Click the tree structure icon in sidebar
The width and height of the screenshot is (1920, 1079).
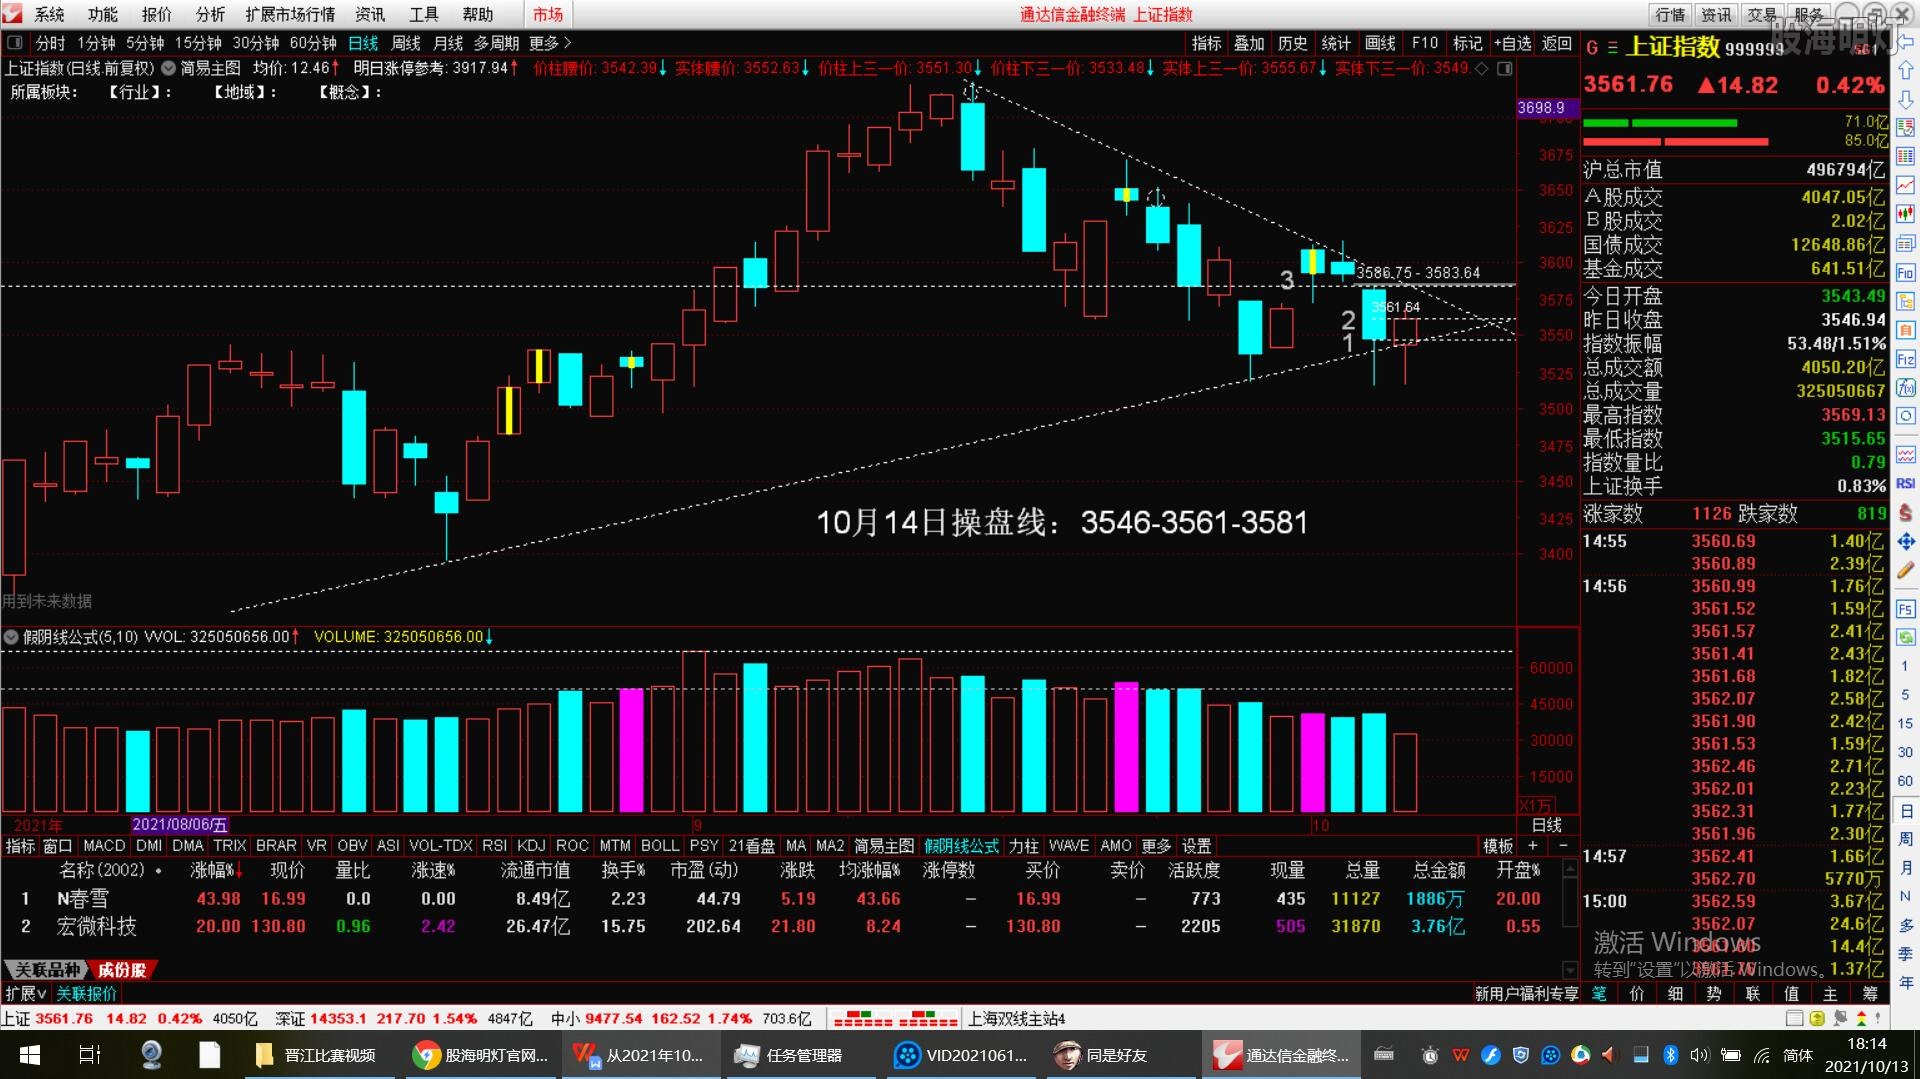tap(1905, 301)
